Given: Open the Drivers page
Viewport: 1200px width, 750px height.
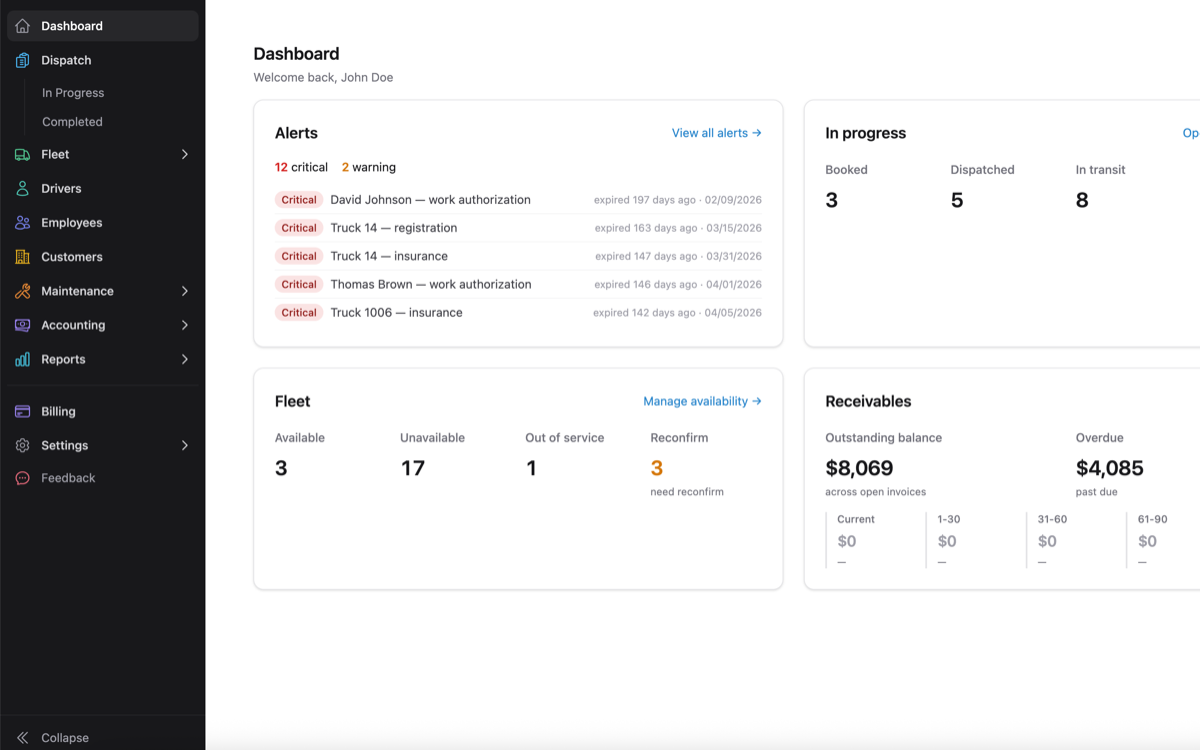Looking at the screenshot, I should pyautogui.click(x=102, y=188).
